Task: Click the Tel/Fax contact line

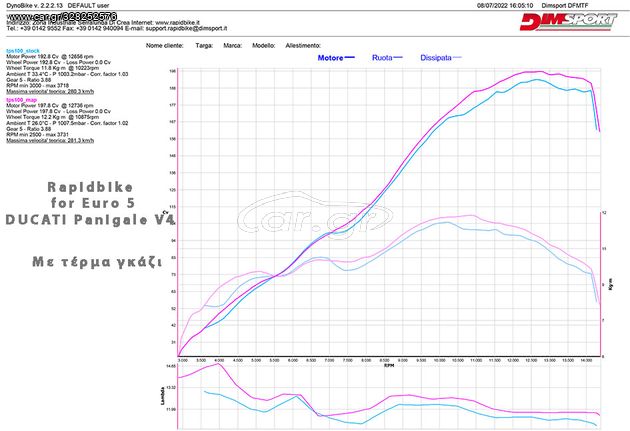Action: [x=117, y=29]
